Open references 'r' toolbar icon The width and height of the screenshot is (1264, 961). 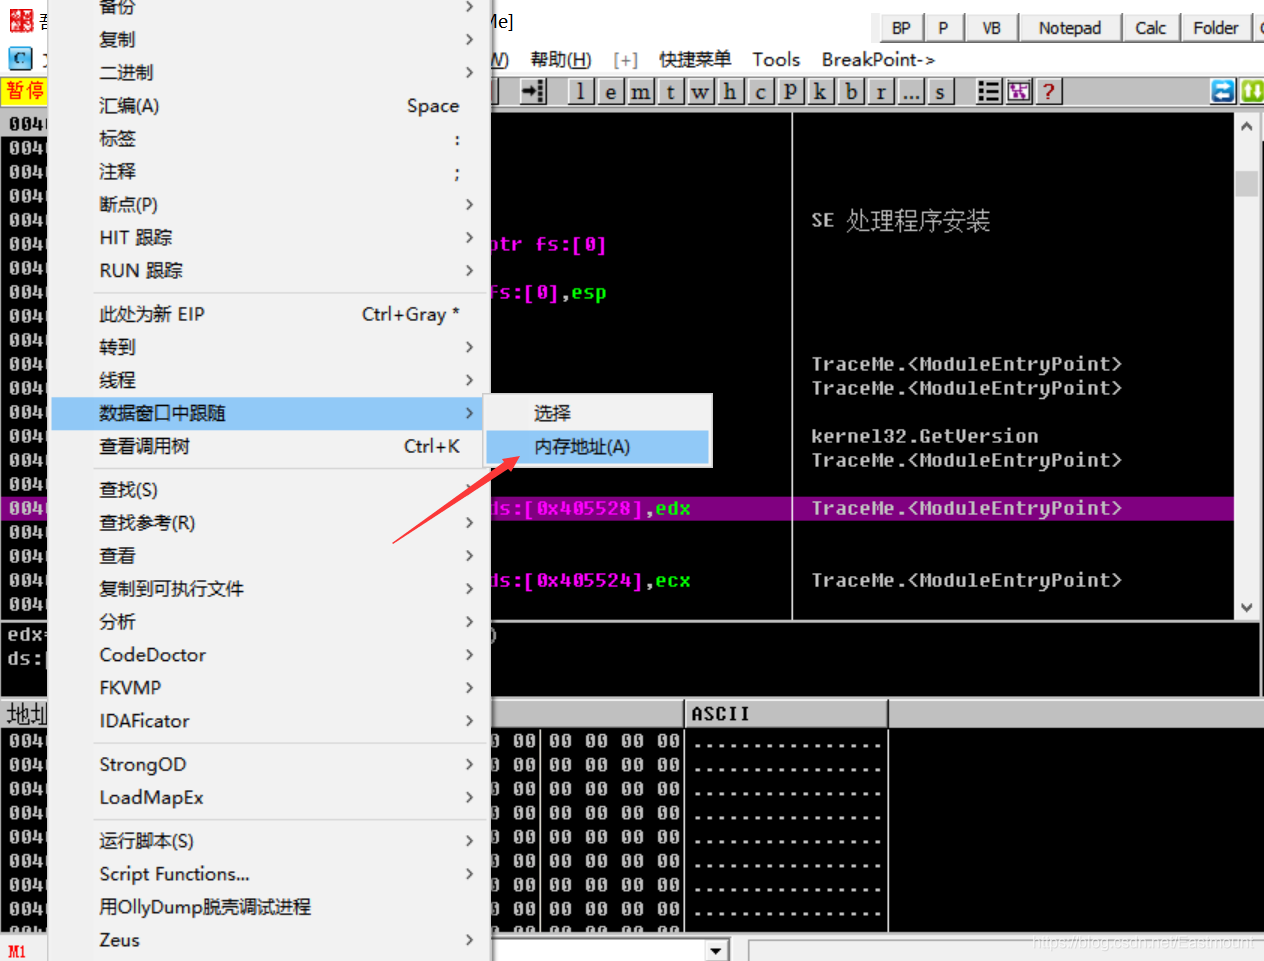pos(881,92)
